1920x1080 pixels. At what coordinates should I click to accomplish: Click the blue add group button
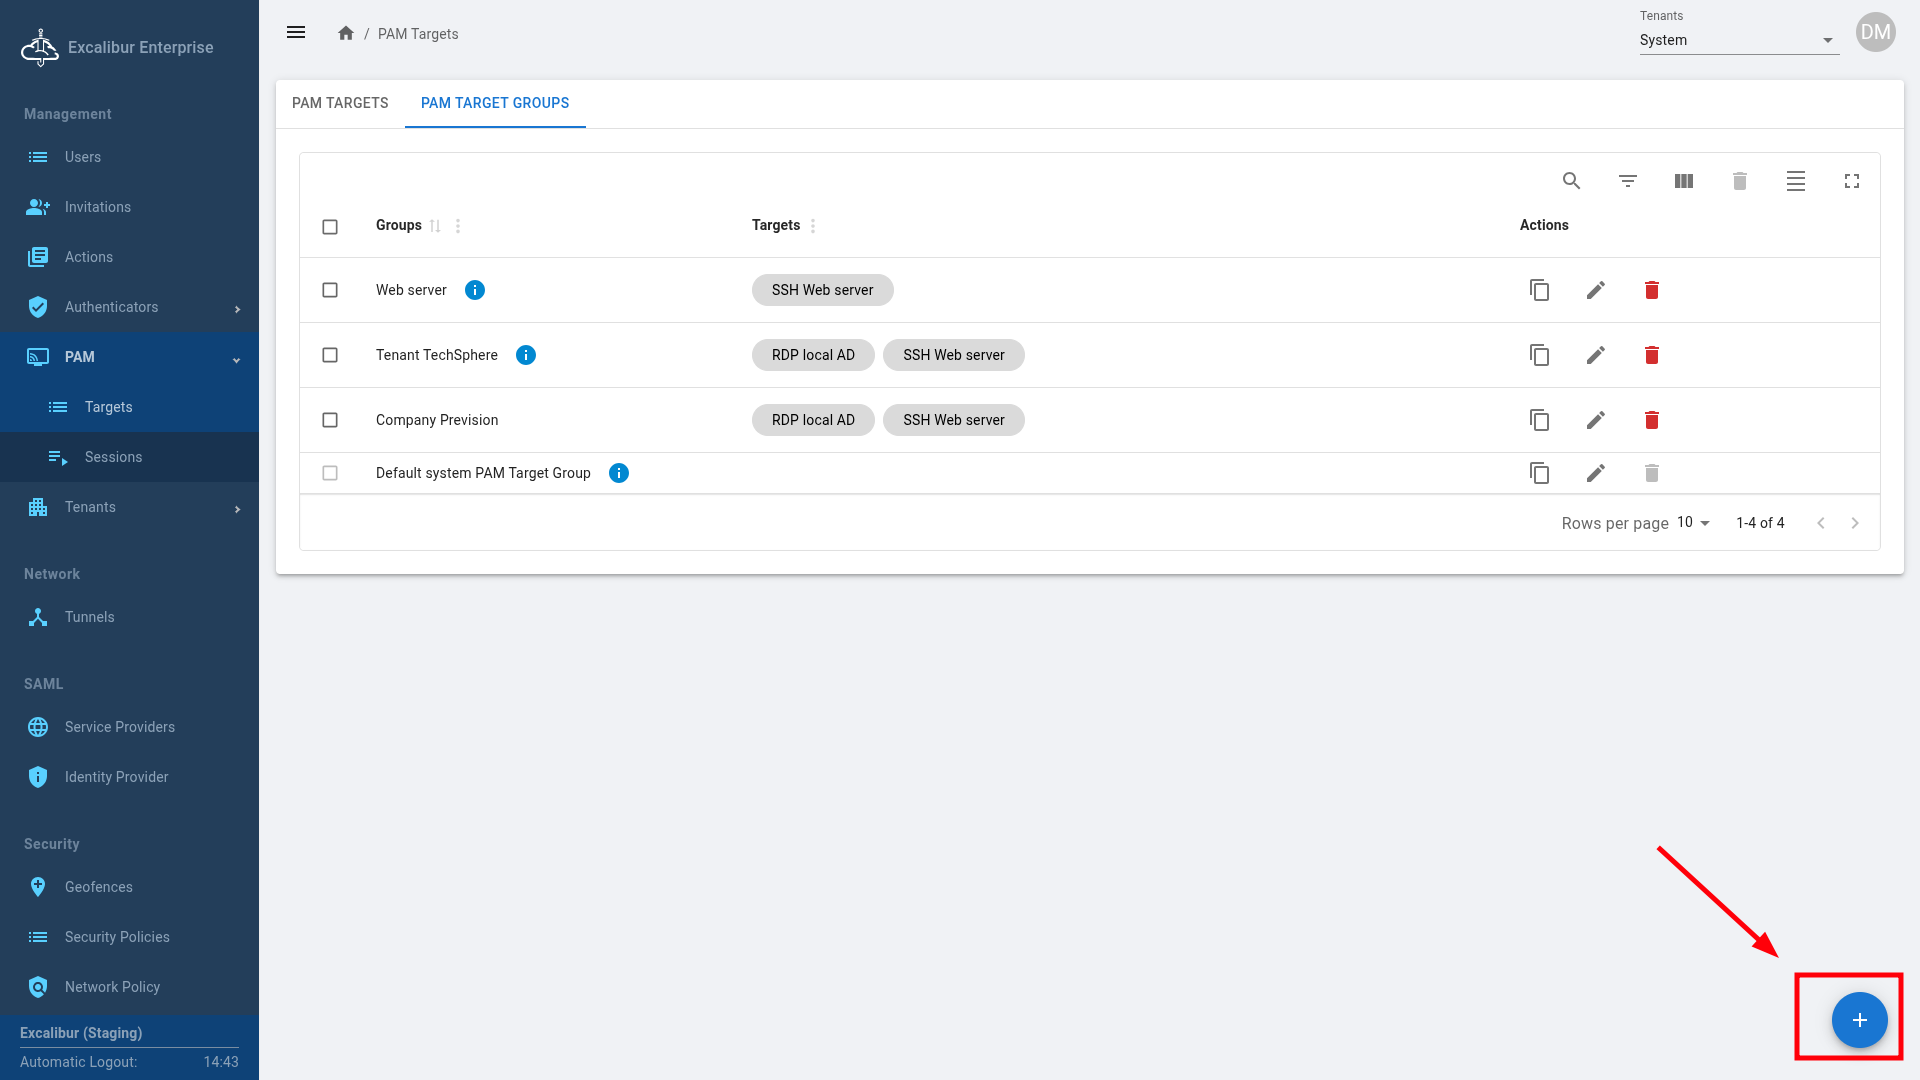(x=1859, y=1020)
